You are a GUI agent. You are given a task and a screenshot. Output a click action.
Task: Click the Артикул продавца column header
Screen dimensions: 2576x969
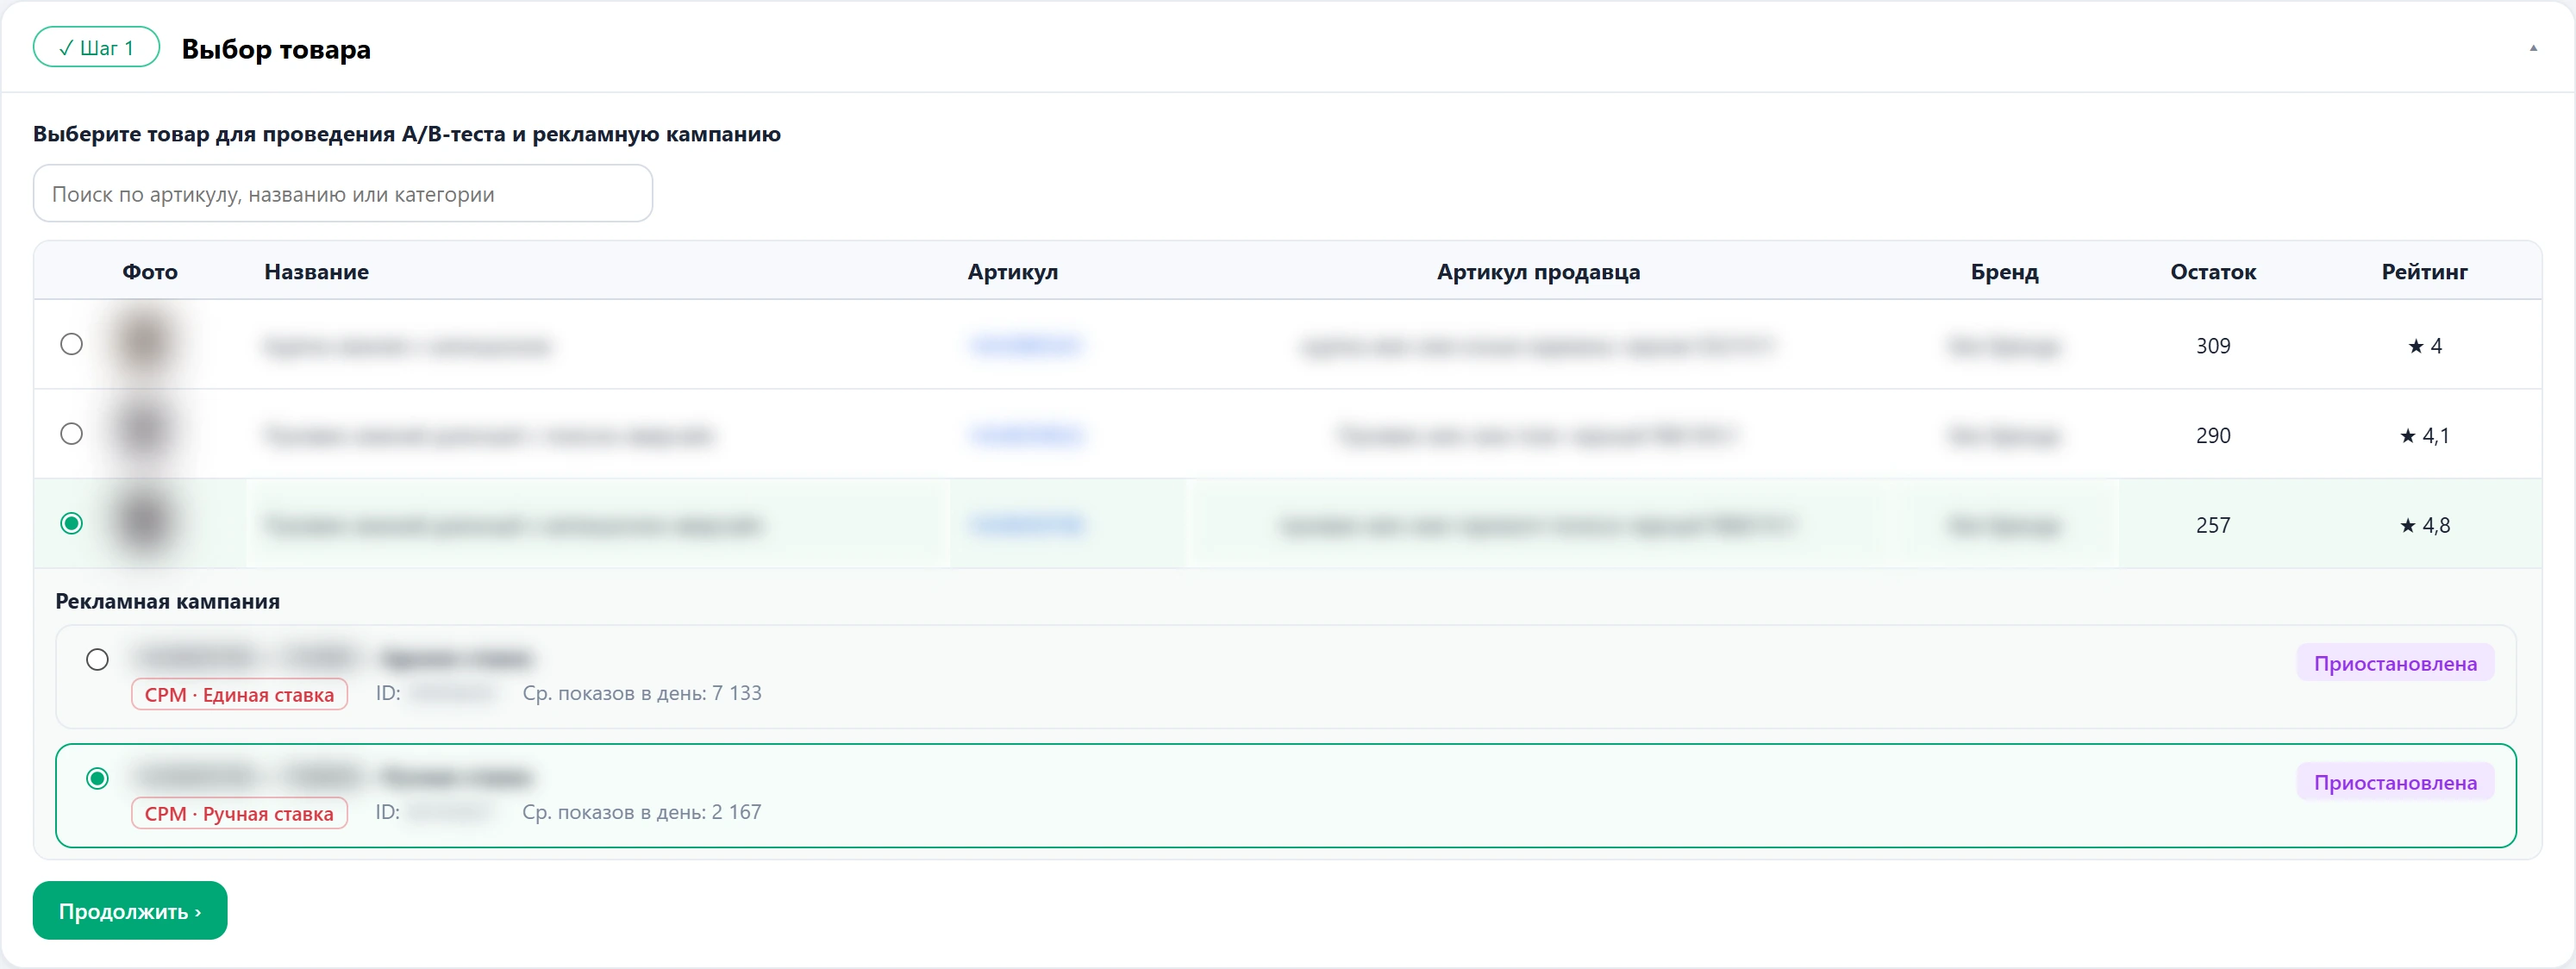click(x=1538, y=271)
